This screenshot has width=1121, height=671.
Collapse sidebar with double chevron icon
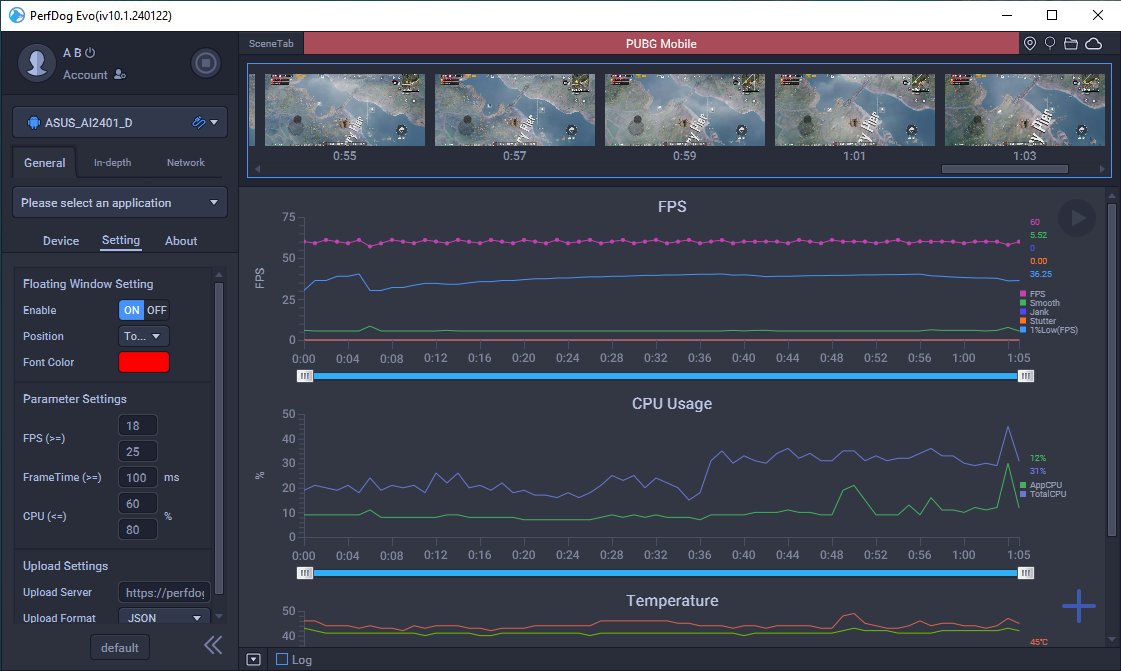pos(213,645)
